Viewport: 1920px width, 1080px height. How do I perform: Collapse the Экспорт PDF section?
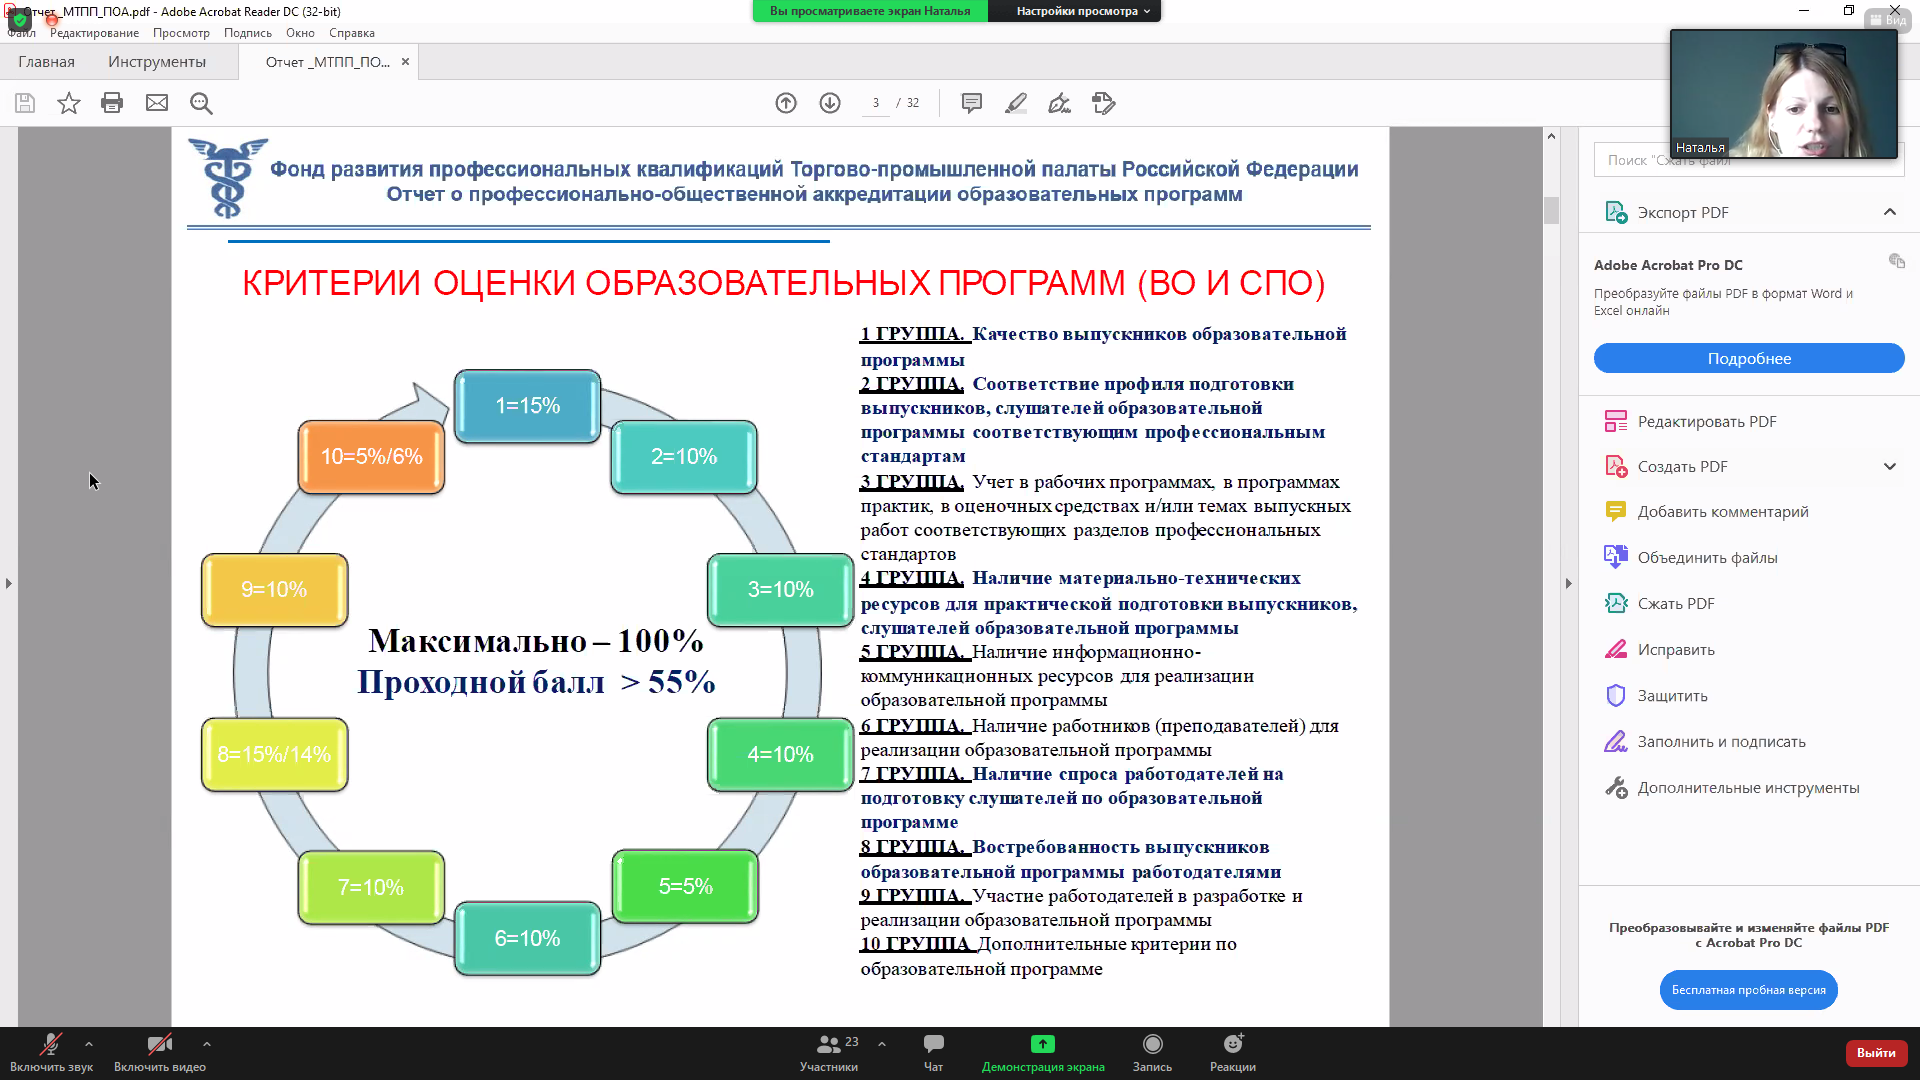(x=1889, y=212)
